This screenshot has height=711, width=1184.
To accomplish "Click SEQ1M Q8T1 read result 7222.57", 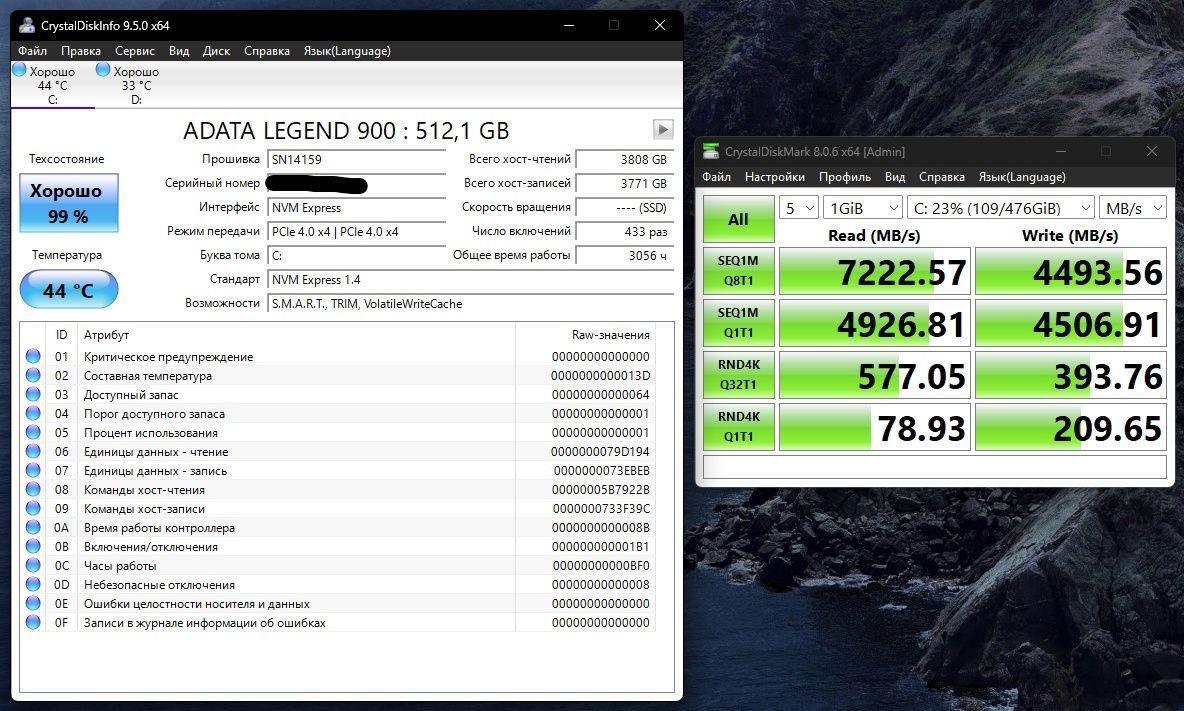I will 874,271.
